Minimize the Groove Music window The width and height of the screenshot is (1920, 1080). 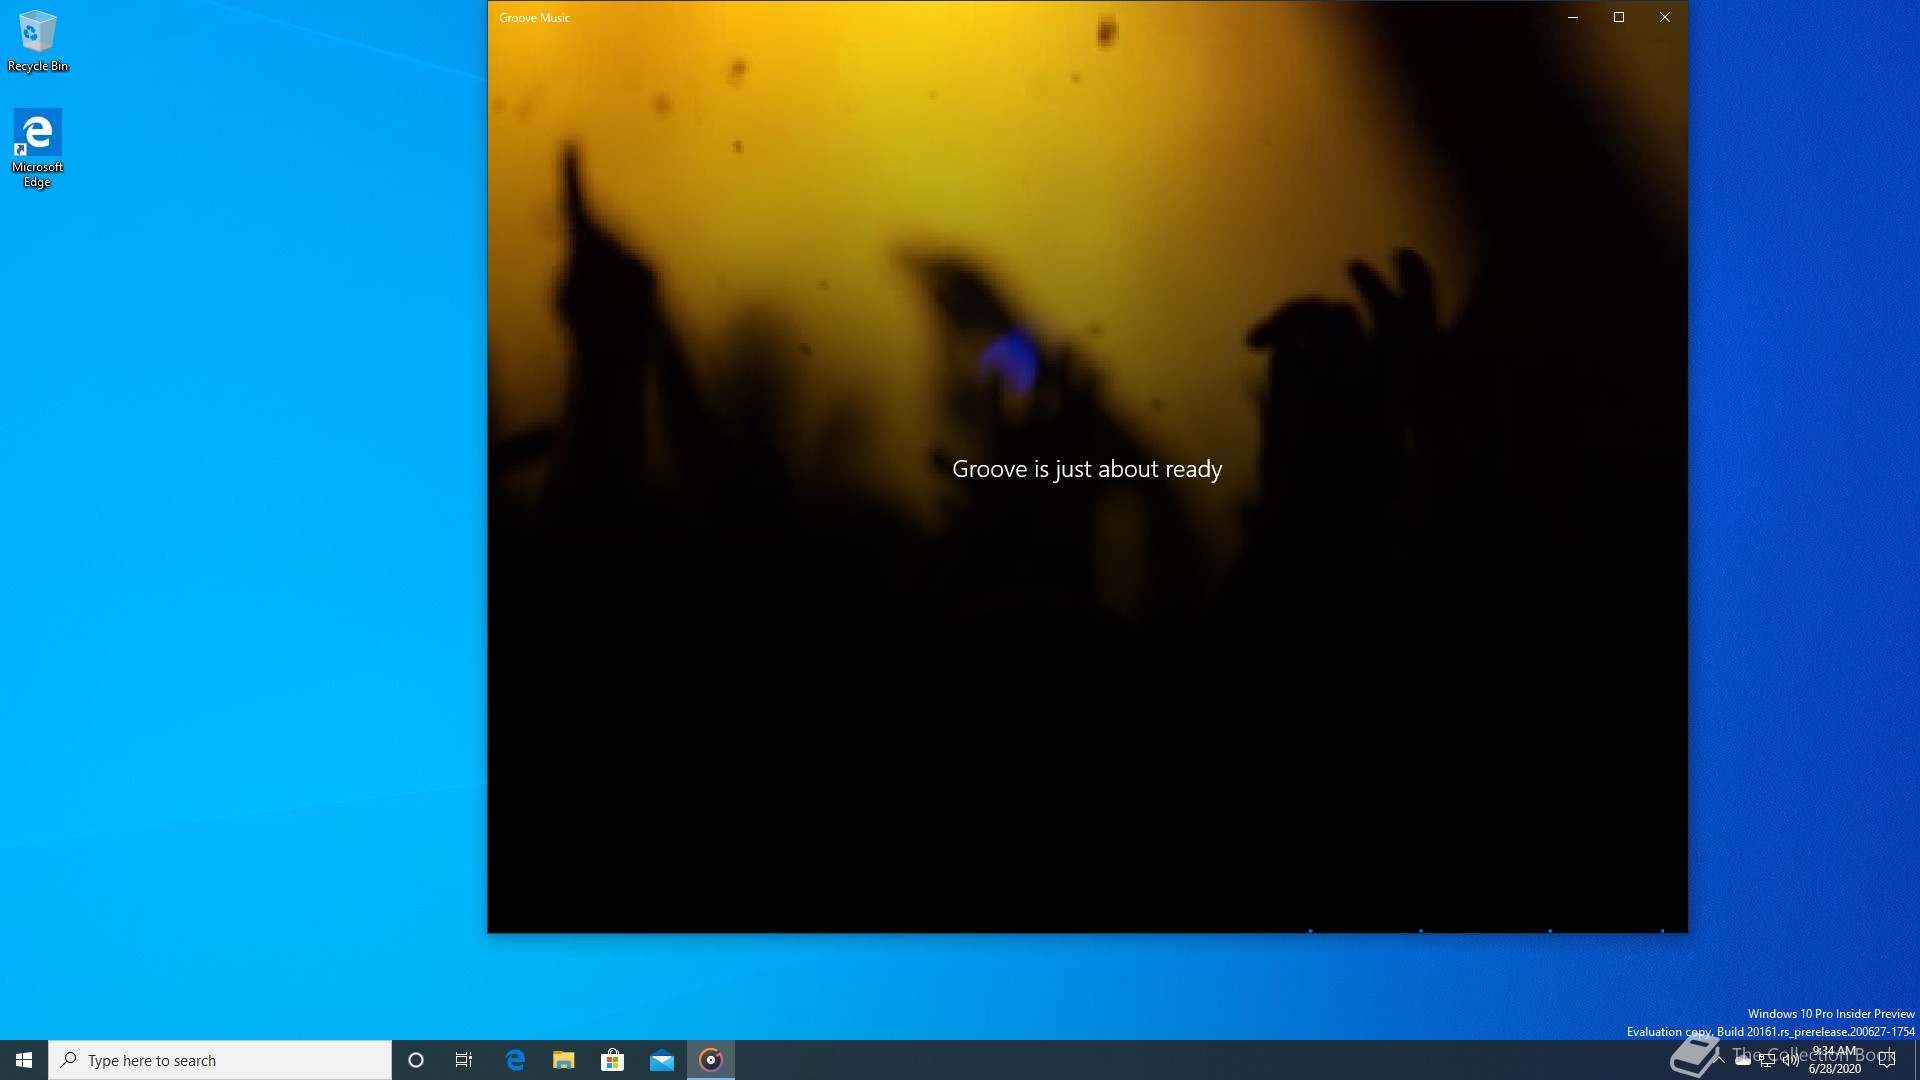[1573, 17]
